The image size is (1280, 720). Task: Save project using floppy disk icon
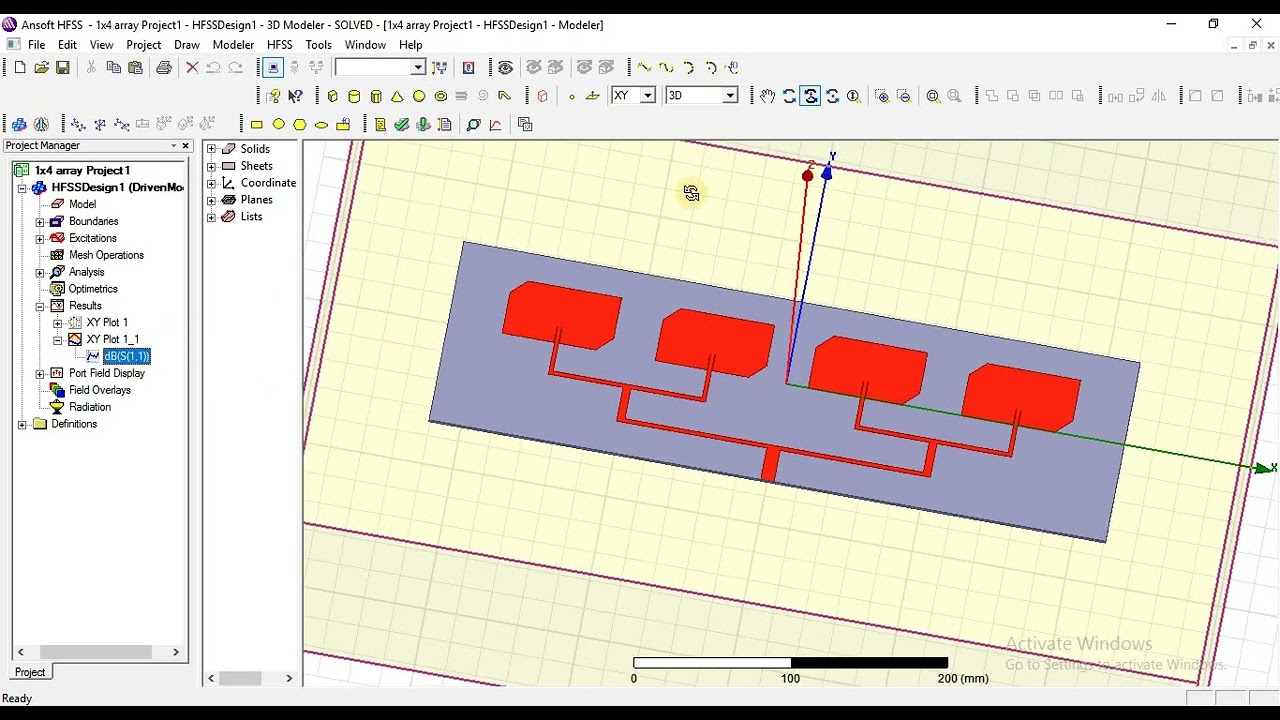(x=62, y=67)
